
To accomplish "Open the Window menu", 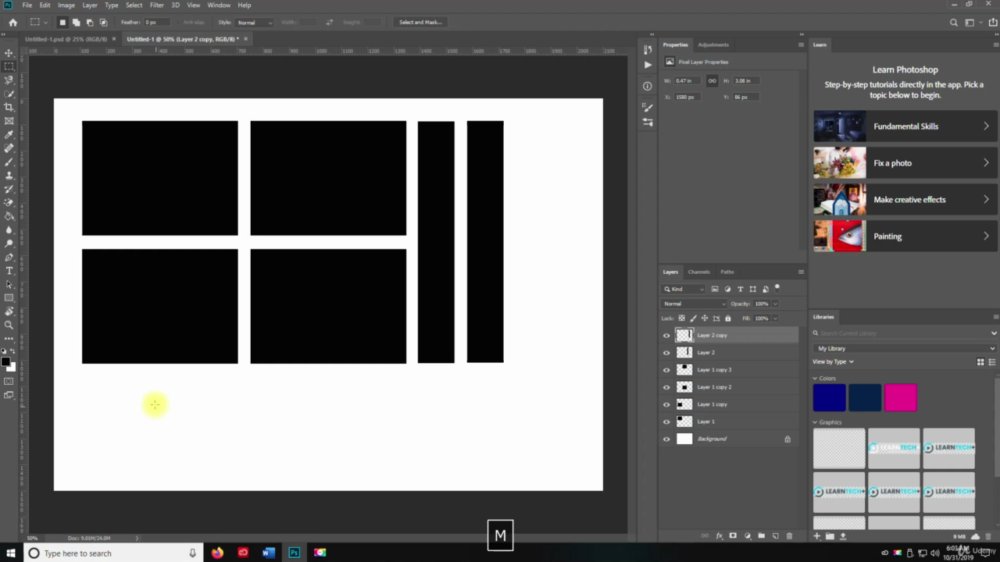I will [219, 5].
